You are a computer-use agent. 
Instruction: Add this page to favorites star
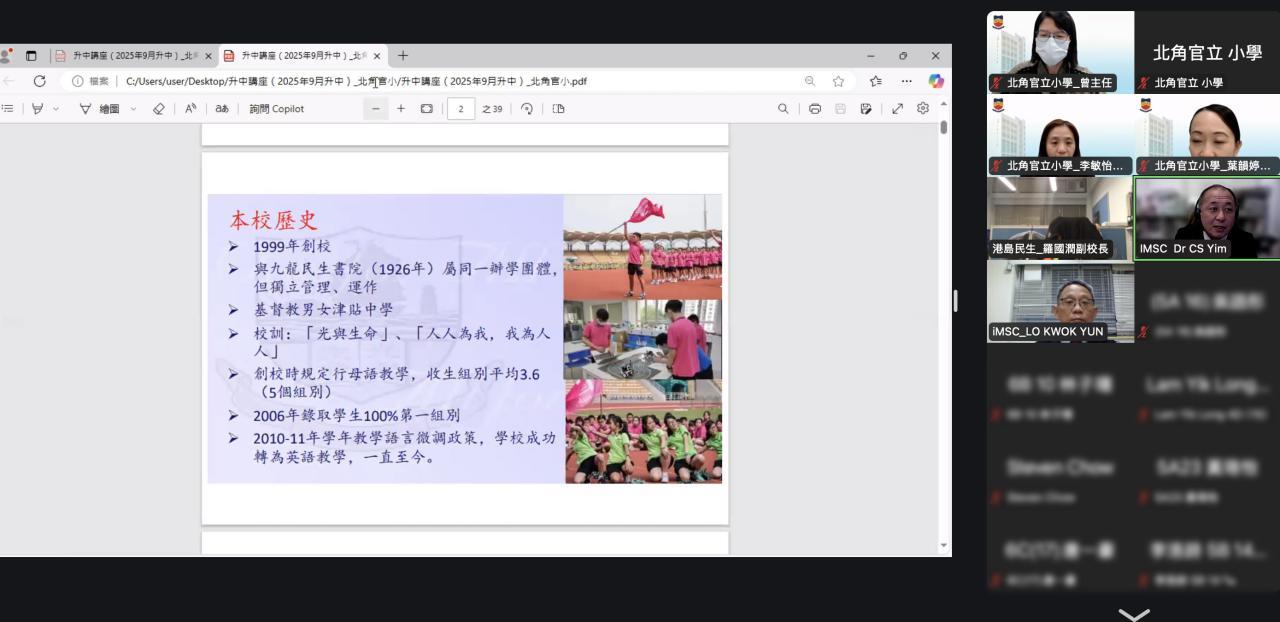pyautogui.click(x=838, y=81)
